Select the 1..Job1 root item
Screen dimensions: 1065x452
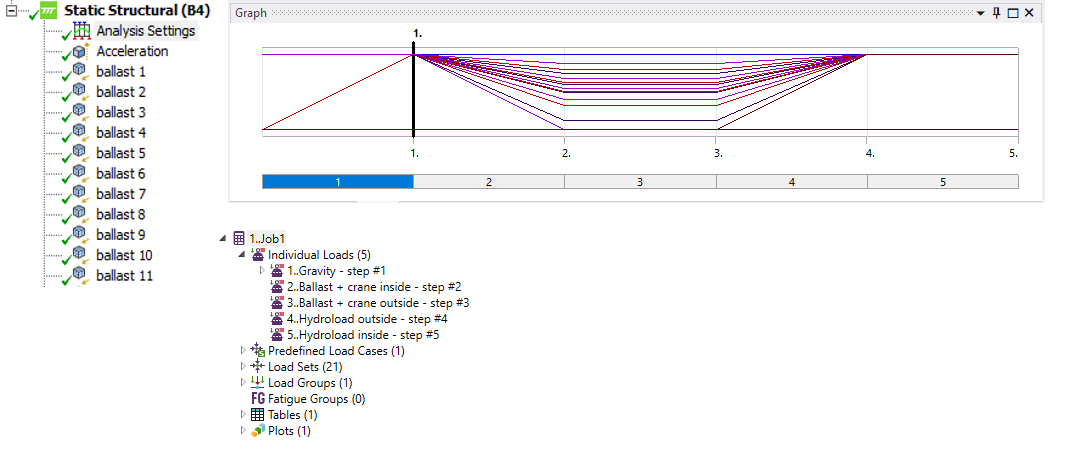[x=267, y=239]
